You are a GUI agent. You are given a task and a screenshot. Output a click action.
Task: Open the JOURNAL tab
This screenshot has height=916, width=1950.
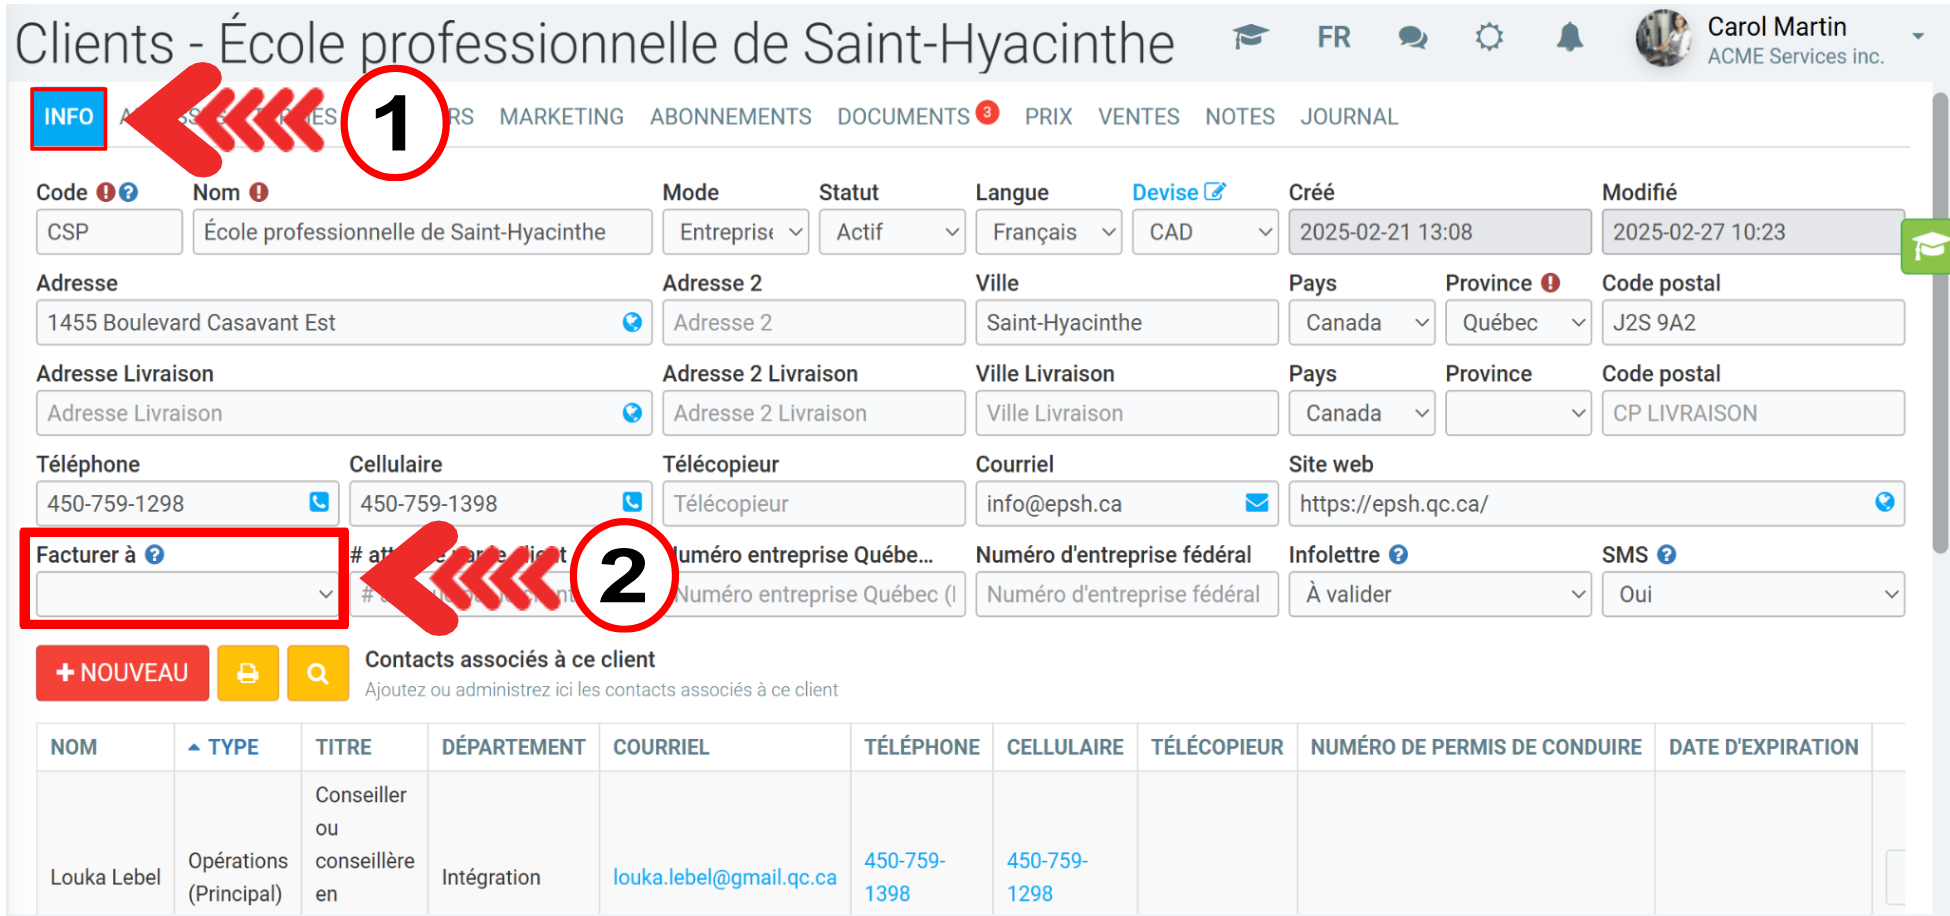coord(1348,117)
